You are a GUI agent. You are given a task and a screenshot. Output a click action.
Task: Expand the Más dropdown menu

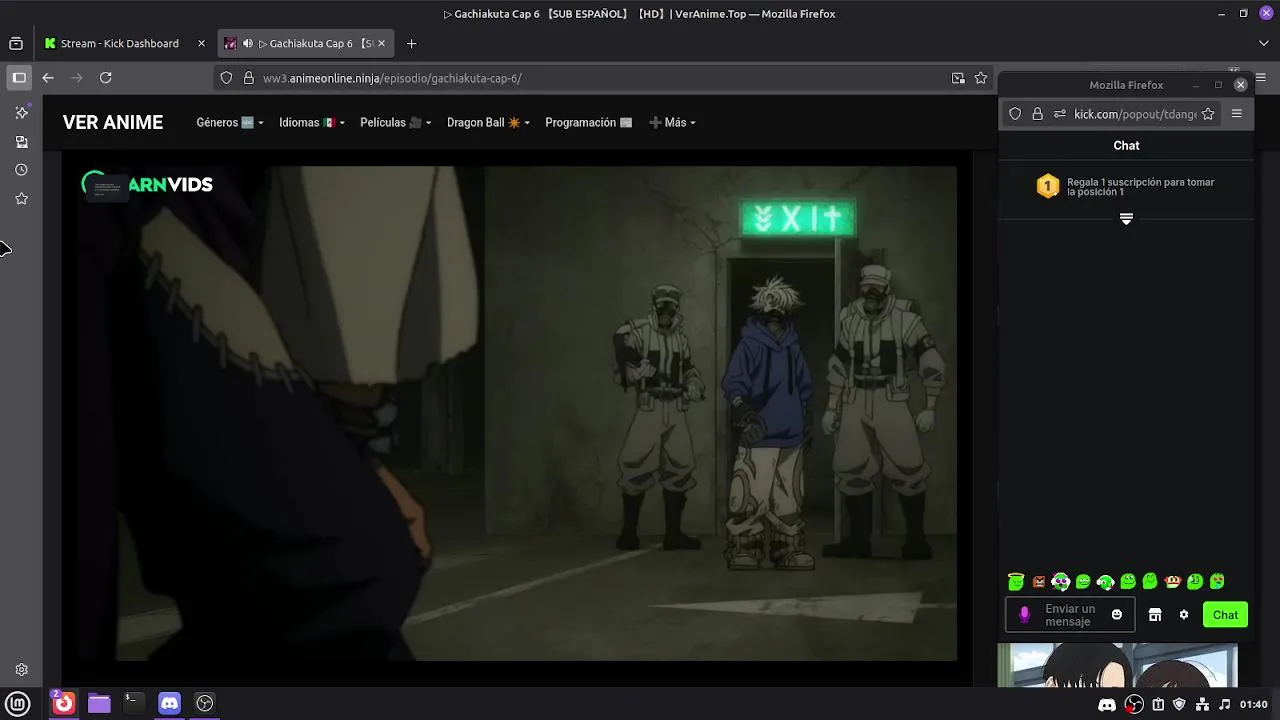click(672, 122)
